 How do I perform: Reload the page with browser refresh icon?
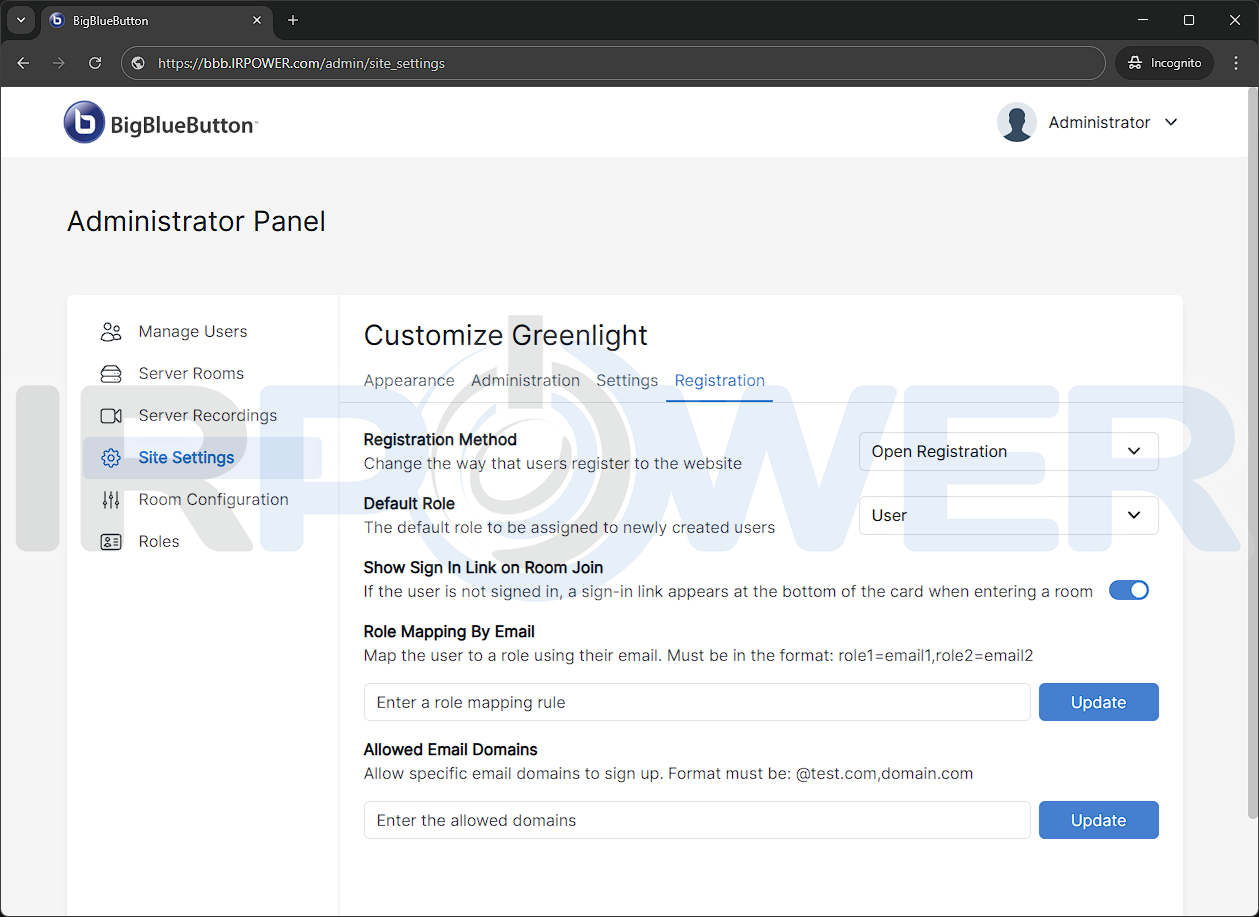pos(95,63)
